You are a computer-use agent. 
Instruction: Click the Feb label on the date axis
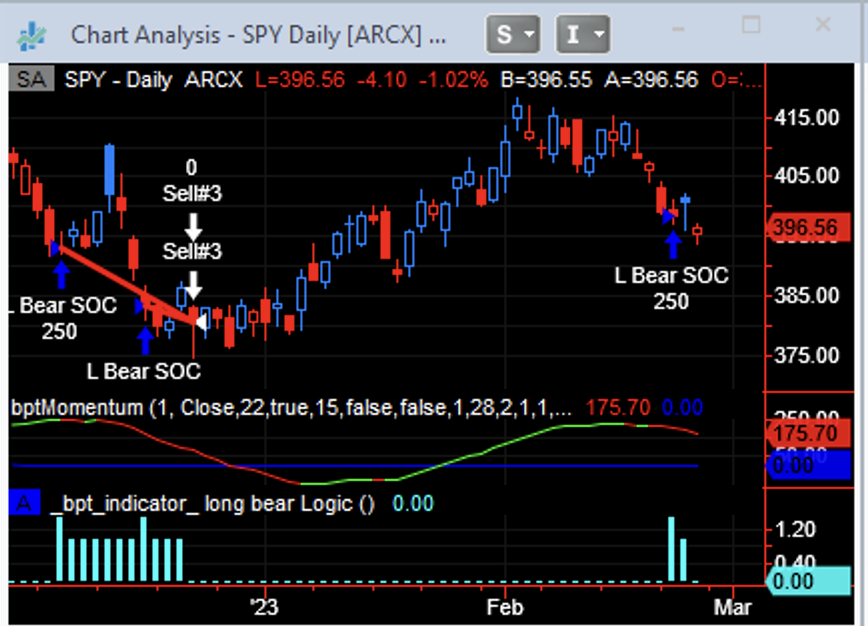pos(504,606)
